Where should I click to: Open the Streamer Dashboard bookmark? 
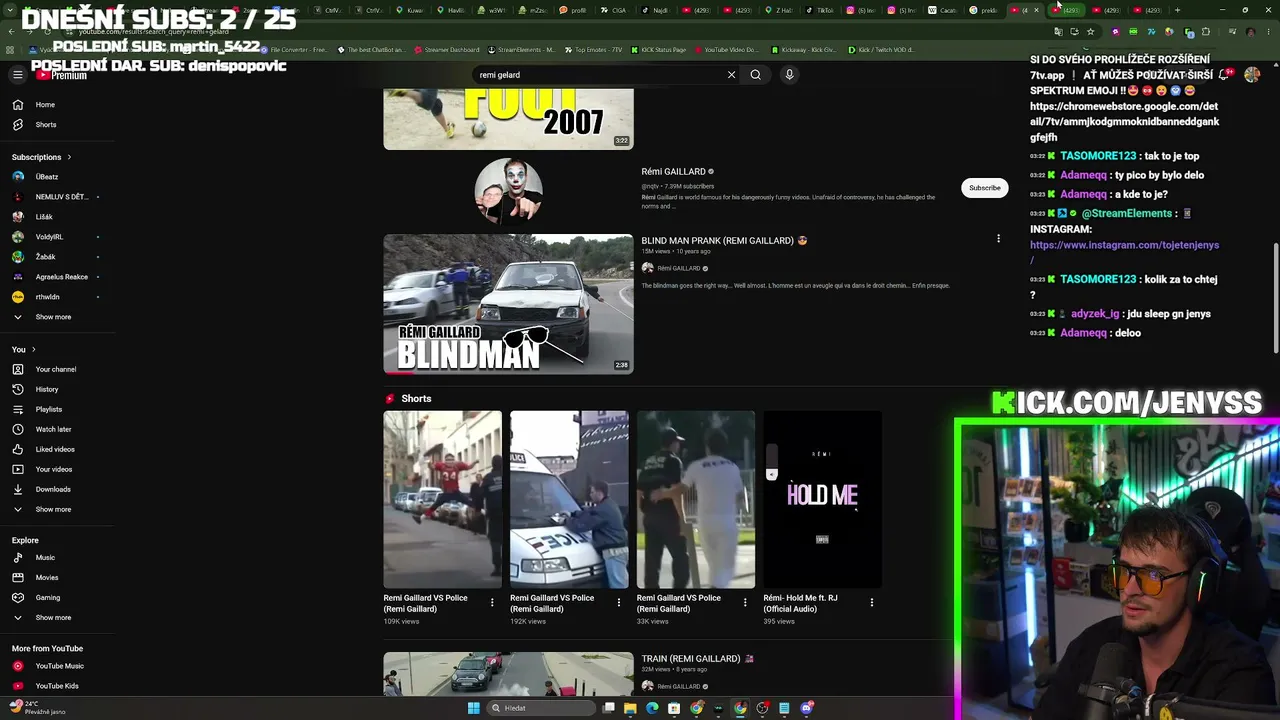click(446, 50)
